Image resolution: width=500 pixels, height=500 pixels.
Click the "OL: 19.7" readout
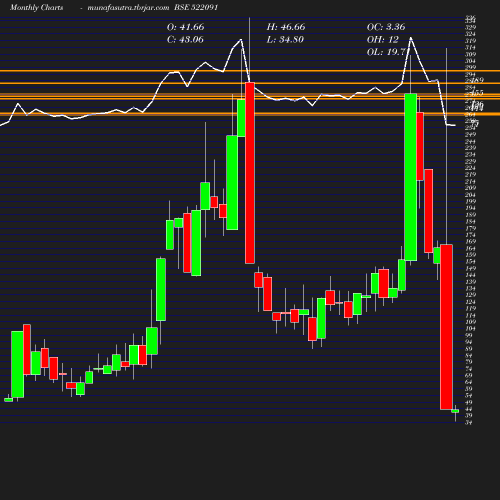point(386,52)
